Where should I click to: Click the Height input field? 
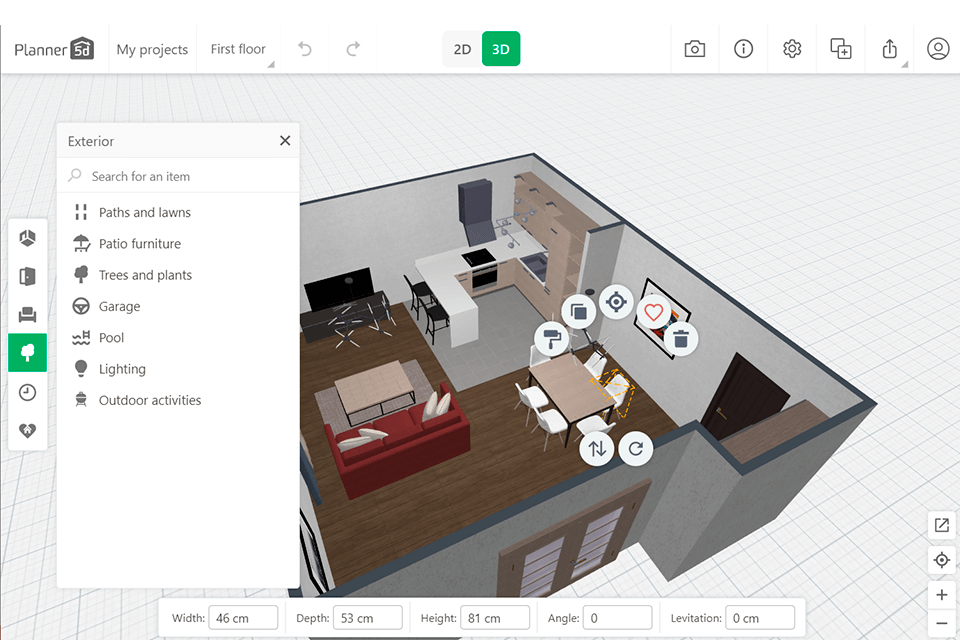click(495, 618)
